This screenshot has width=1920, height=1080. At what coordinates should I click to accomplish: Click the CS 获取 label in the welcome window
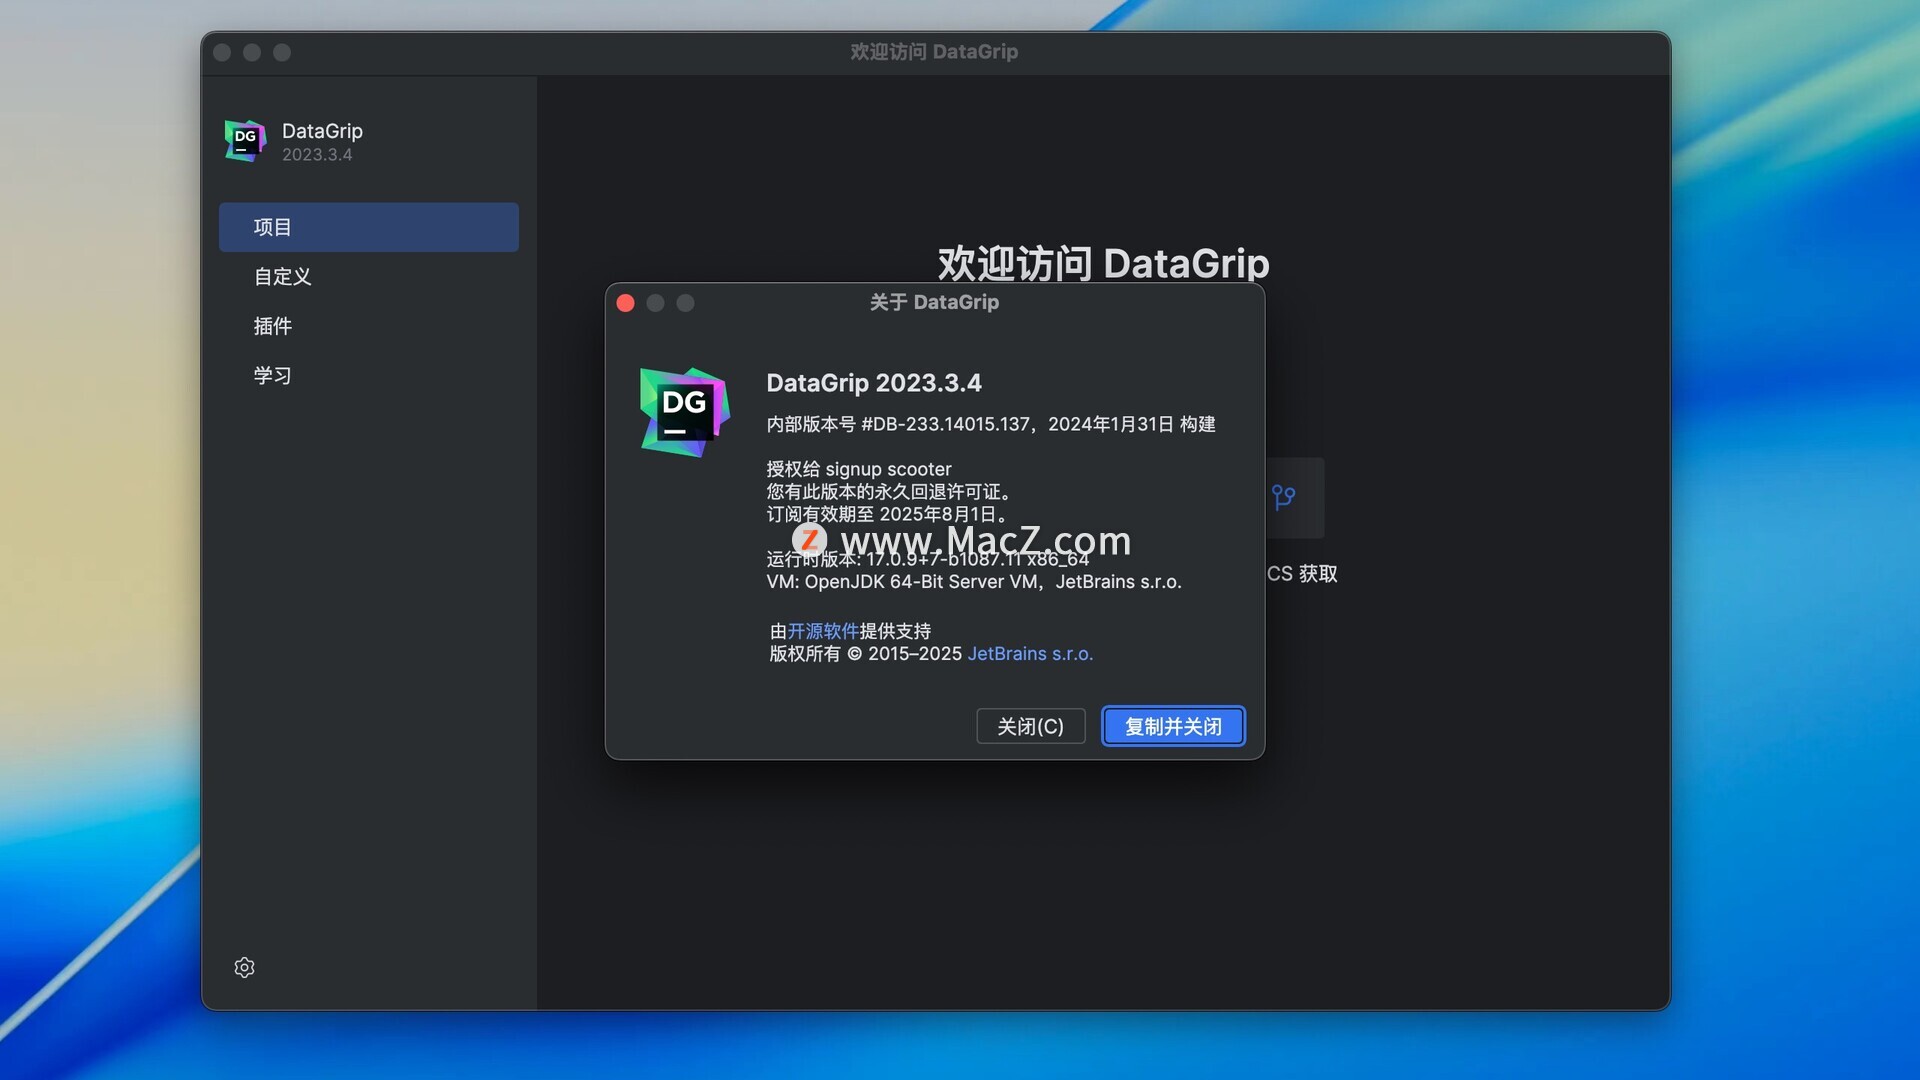pos(1302,574)
